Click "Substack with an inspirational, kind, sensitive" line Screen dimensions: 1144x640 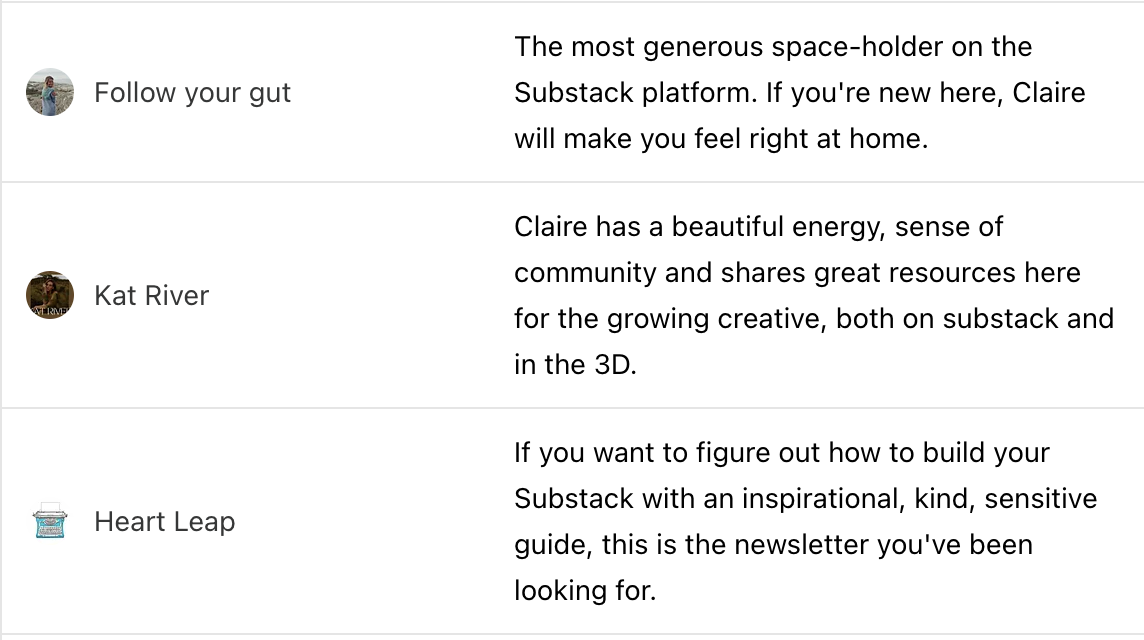coord(805,499)
